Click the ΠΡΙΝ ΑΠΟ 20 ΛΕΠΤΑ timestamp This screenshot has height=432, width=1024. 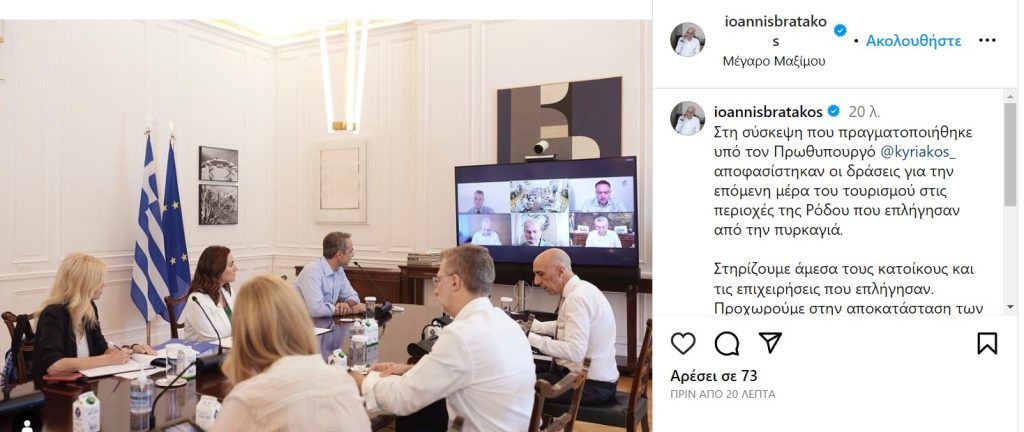(723, 394)
